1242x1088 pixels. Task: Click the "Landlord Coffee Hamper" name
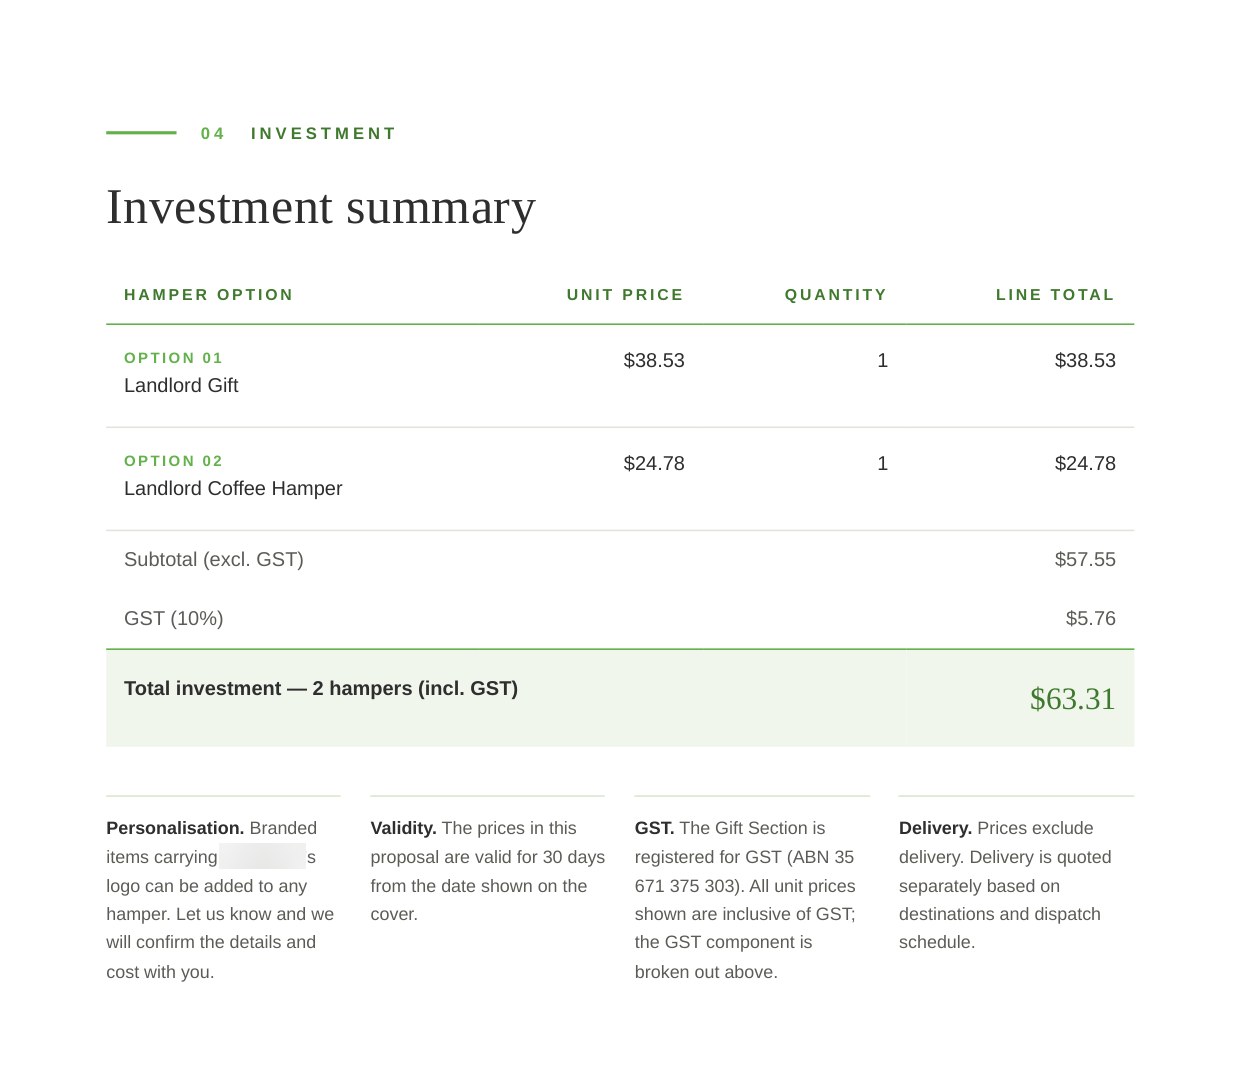pos(233,489)
